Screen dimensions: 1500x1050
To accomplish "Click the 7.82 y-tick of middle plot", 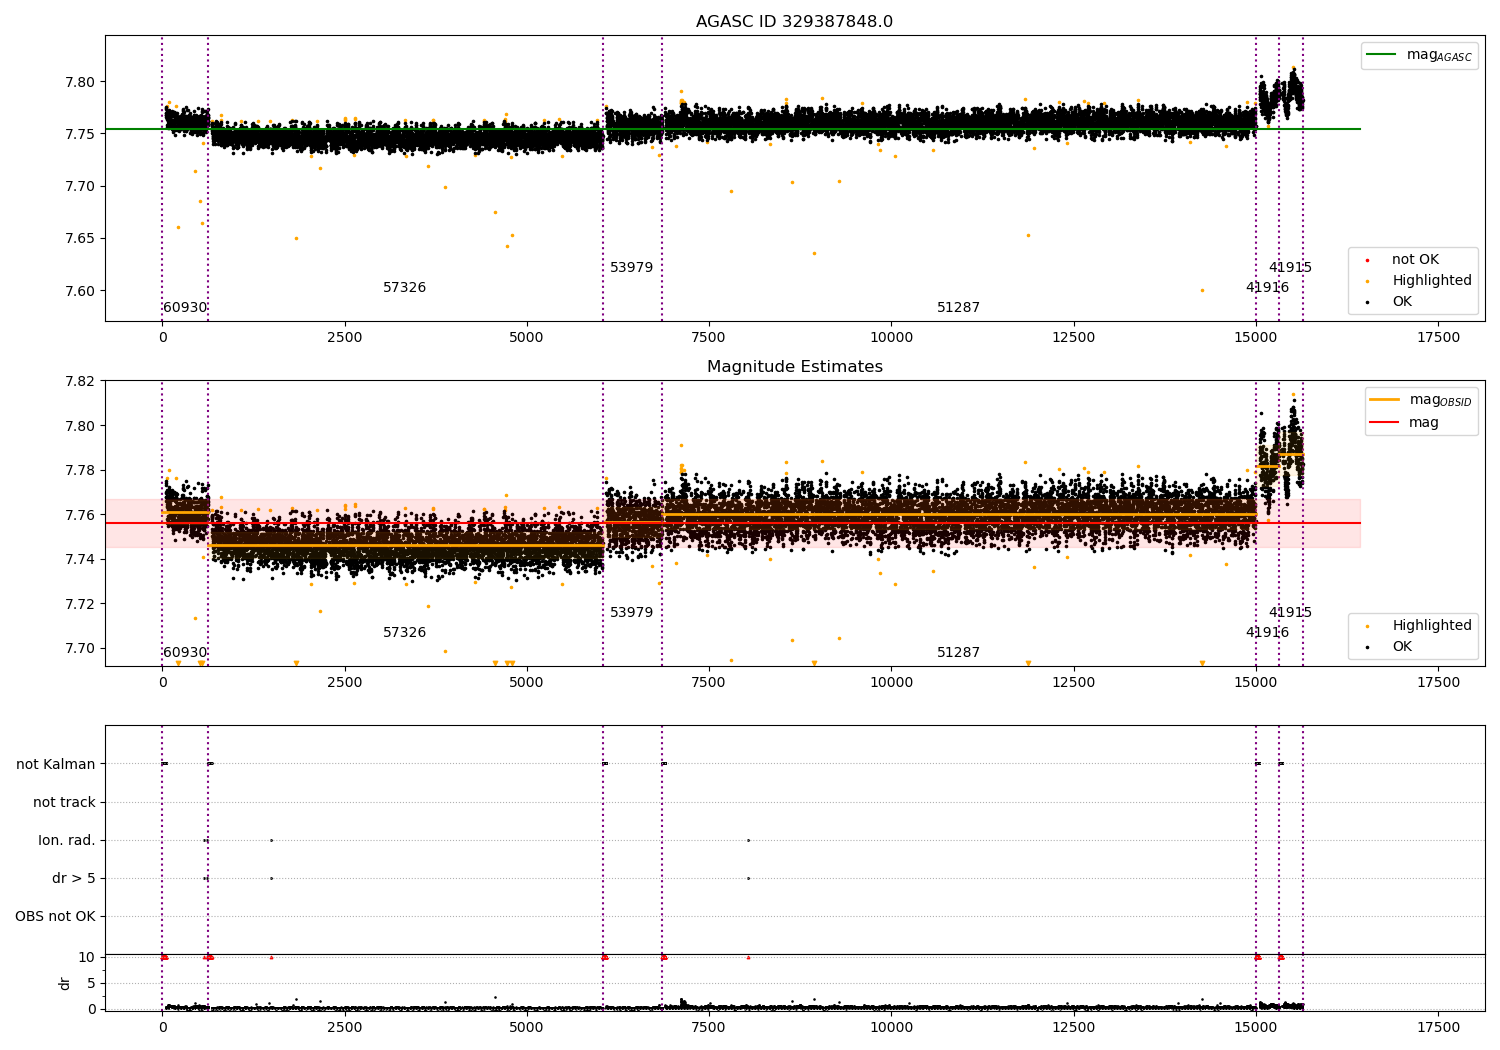I will coord(80,381).
